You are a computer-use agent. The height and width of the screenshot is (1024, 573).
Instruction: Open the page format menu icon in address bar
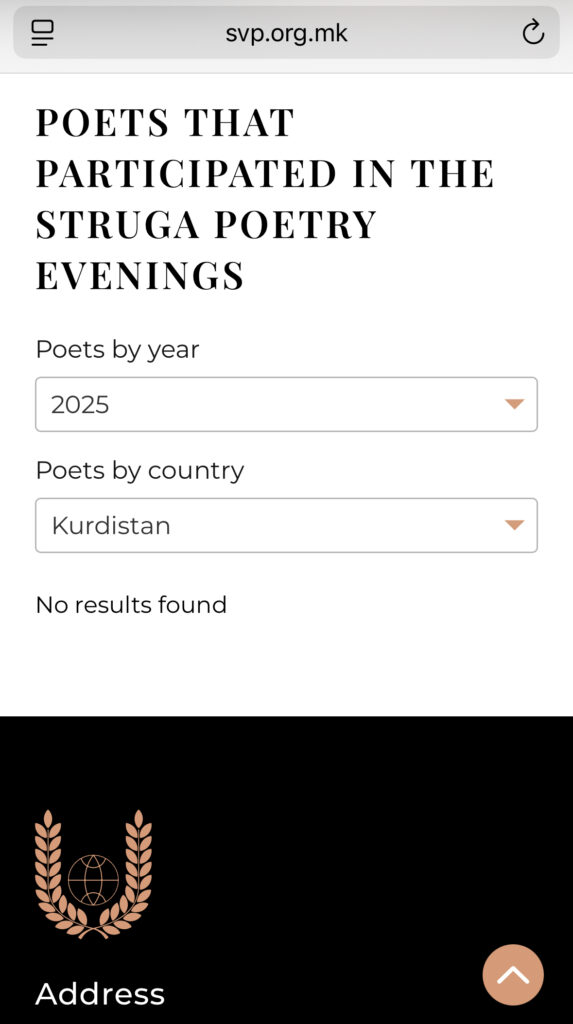(x=42, y=33)
